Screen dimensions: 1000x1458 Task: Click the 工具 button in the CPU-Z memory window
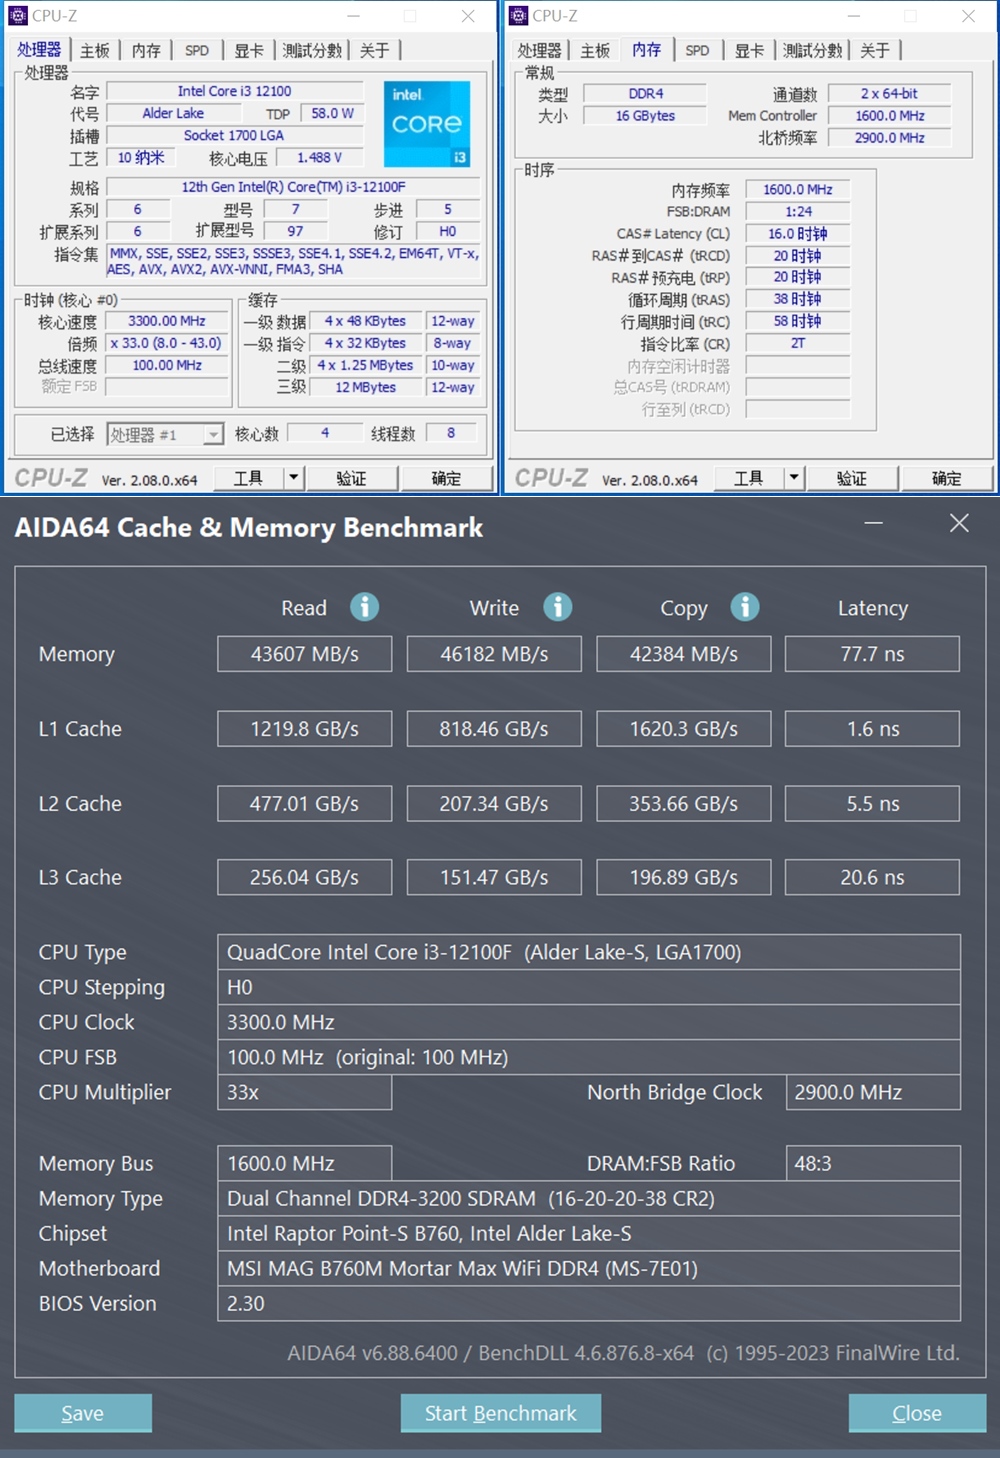[748, 478]
